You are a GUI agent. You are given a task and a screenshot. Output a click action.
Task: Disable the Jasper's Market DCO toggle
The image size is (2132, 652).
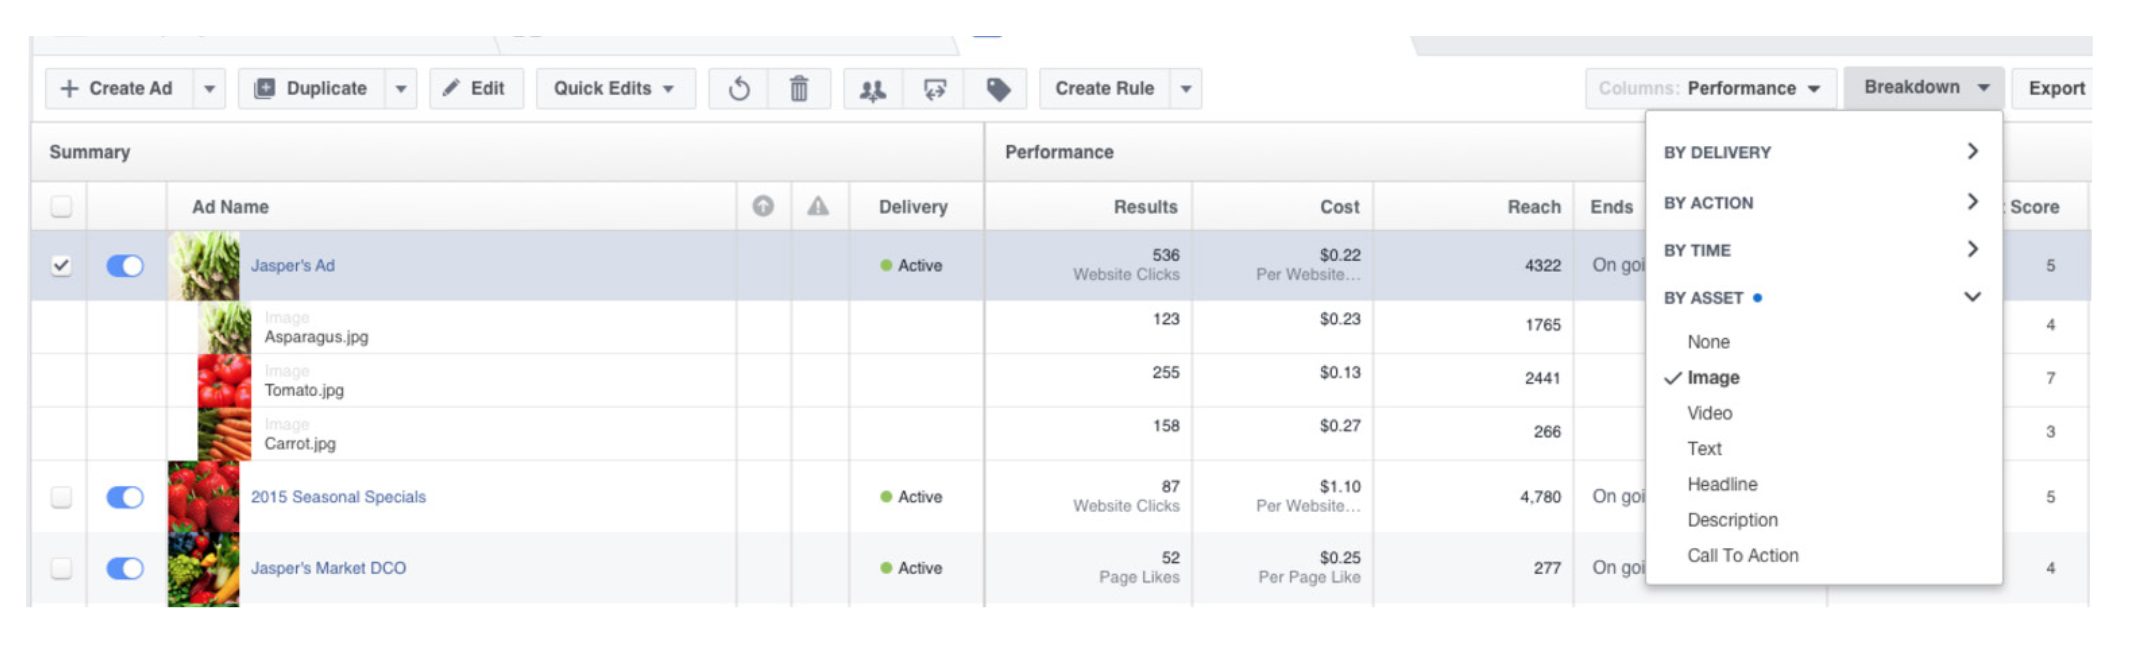click(x=125, y=568)
